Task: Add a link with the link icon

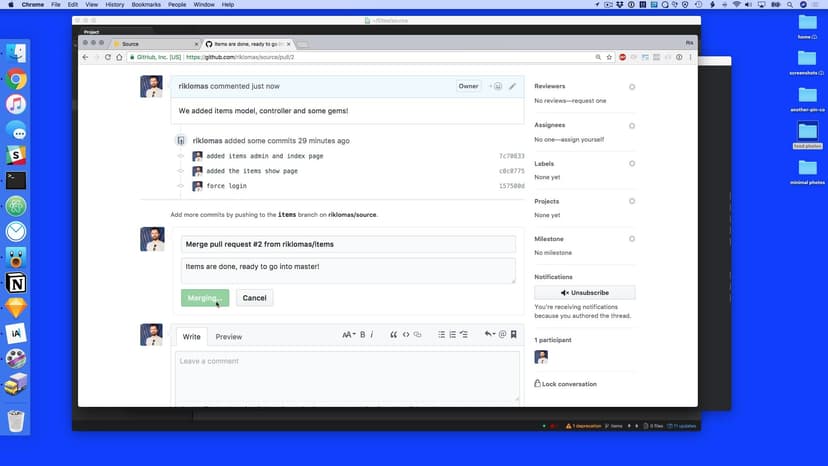Action: pos(417,335)
